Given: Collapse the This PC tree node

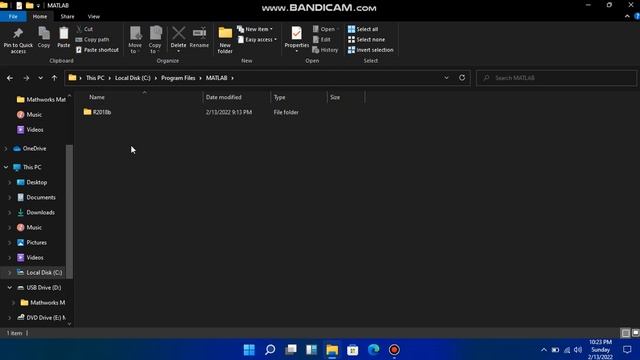Looking at the screenshot, I should (x=6, y=167).
